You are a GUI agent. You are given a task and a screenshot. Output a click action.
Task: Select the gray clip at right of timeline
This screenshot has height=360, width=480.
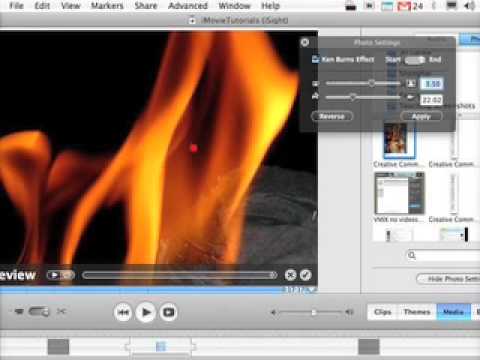(369, 347)
